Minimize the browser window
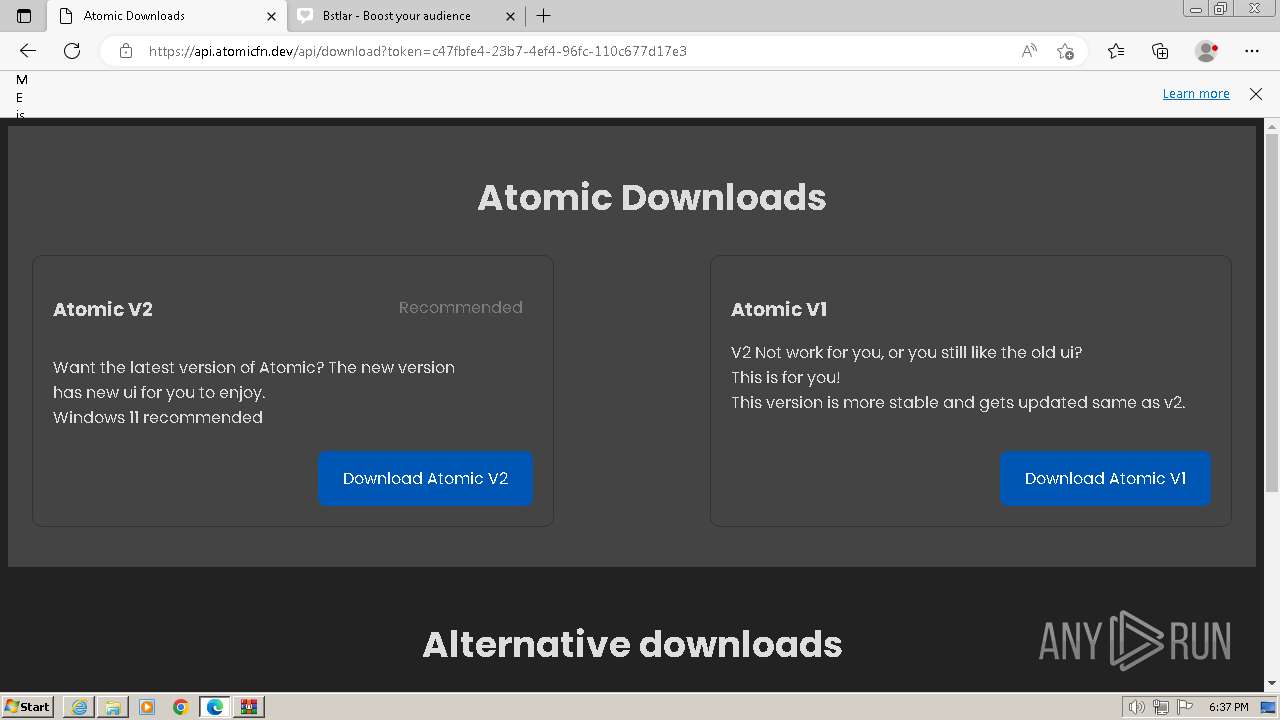 [x=1195, y=9]
